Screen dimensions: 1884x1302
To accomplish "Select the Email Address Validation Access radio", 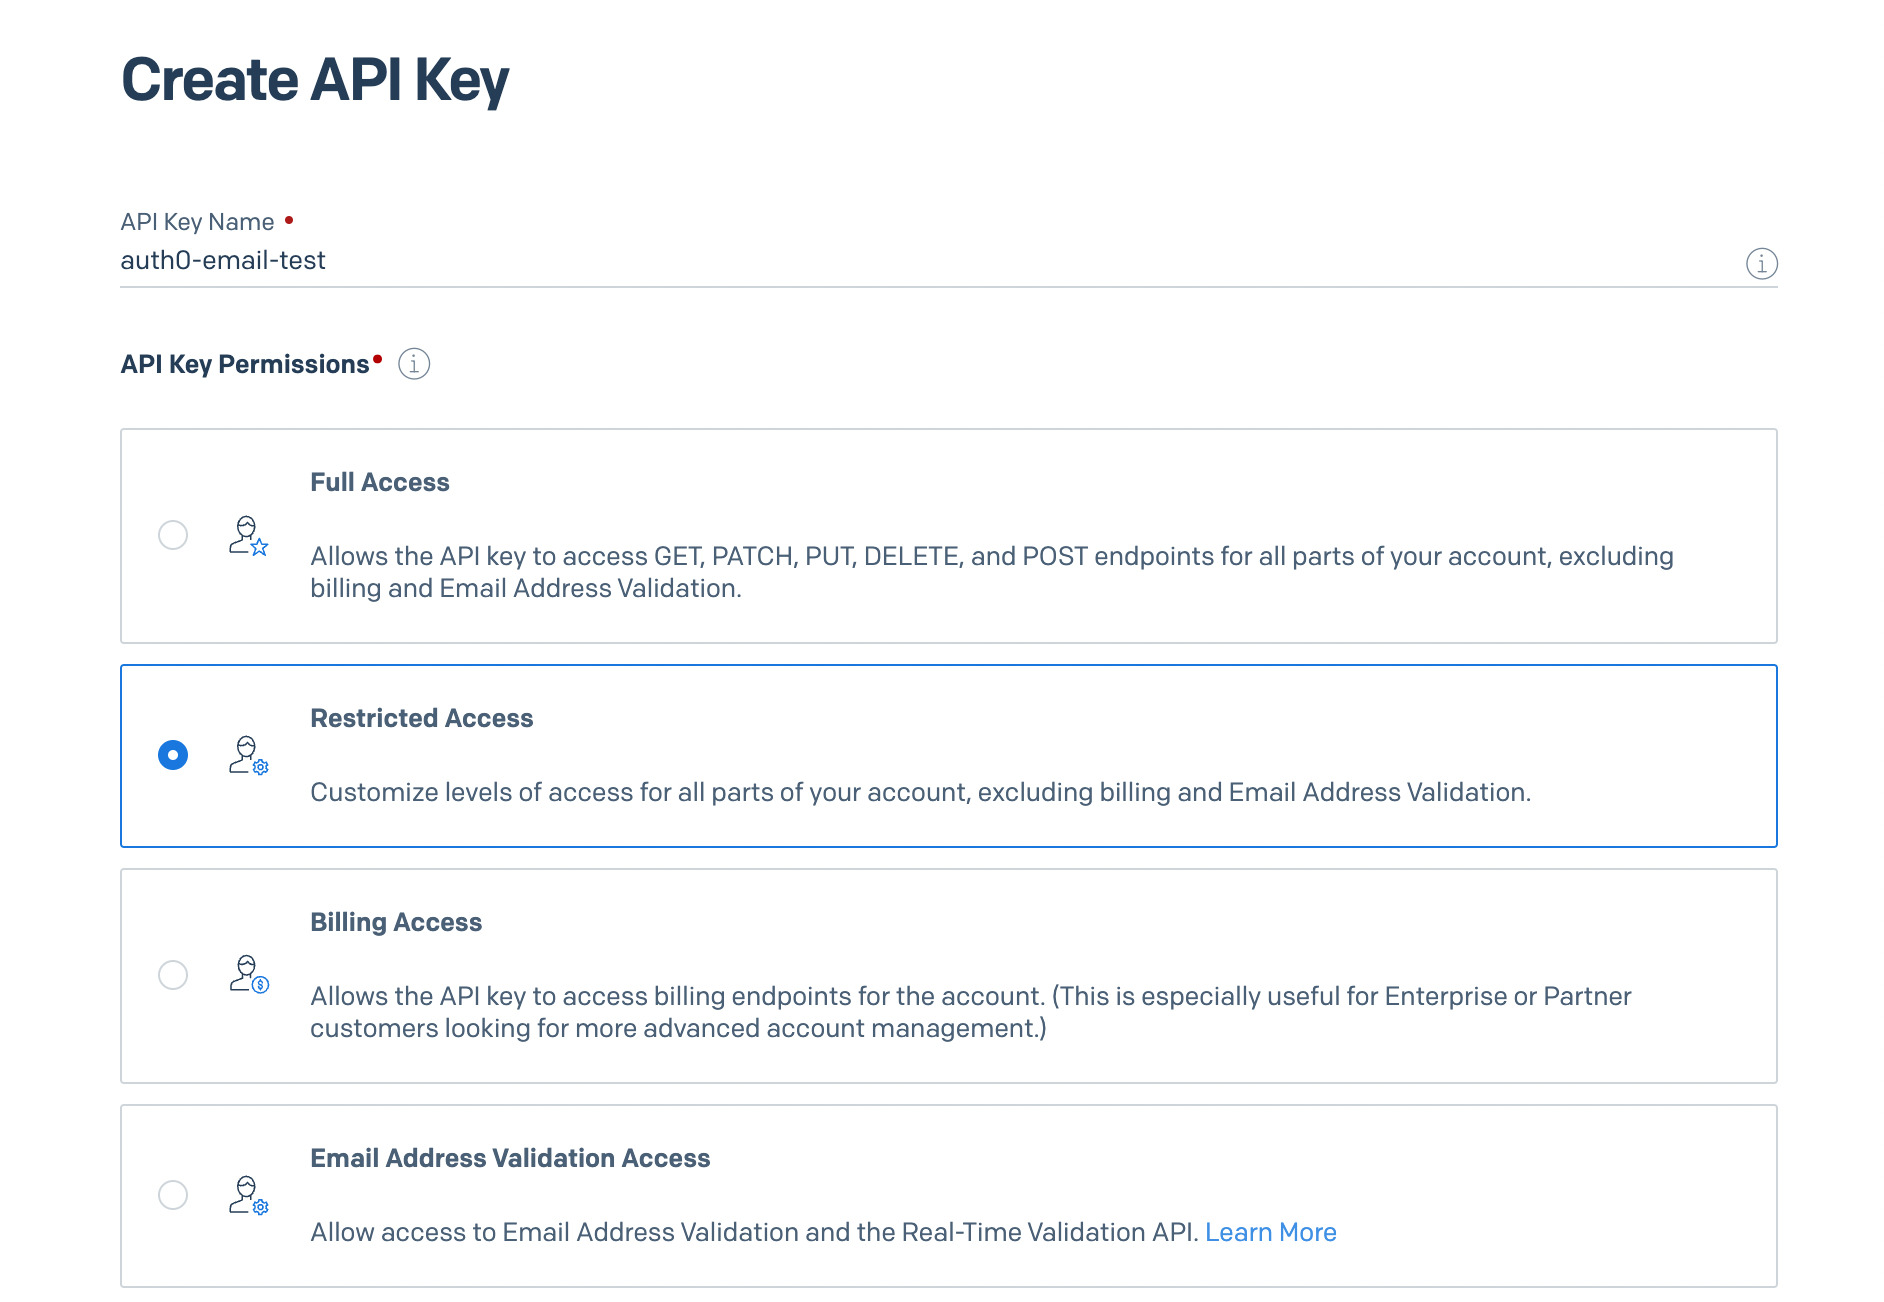I will point(173,1194).
